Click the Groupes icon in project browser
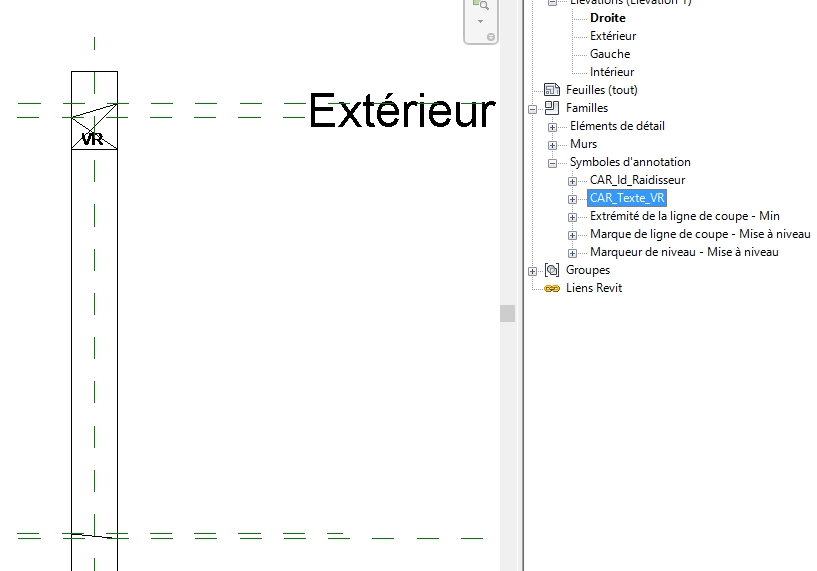The image size is (817, 571). [551, 270]
